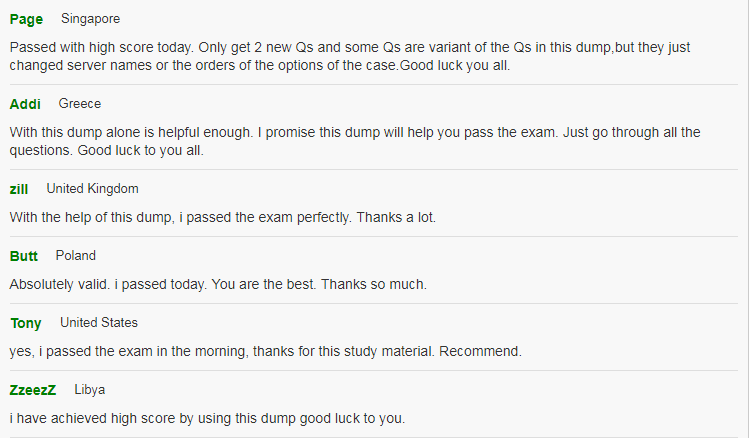The width and height of the screenshot is (750, 438).
Task: Click Page's review about high score
Action: pyautogui.click(x=350, y=56)
